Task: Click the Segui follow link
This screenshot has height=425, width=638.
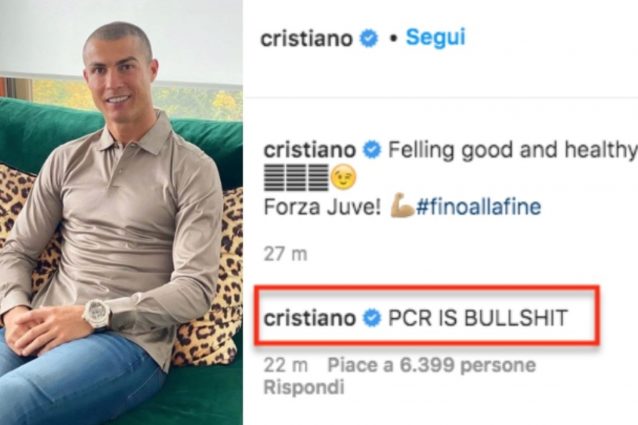Action: [435, 38]
